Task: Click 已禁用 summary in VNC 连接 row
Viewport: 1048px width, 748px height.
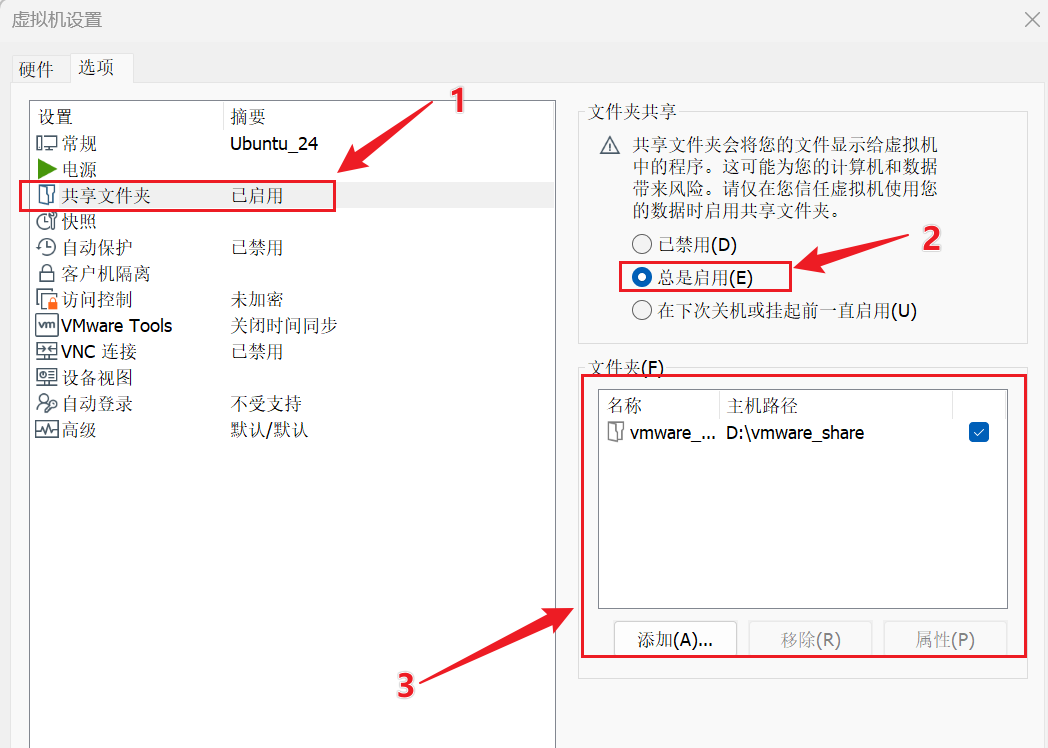Action: 257,352
